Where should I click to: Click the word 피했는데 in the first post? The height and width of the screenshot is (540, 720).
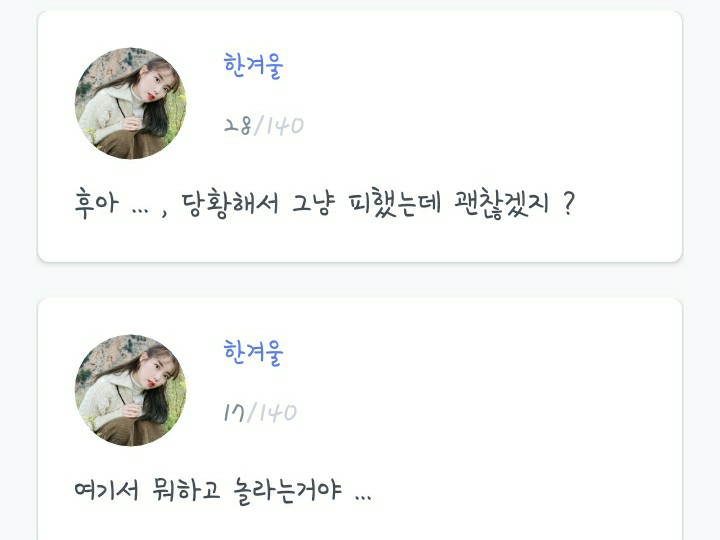click(x=394, y=203)
